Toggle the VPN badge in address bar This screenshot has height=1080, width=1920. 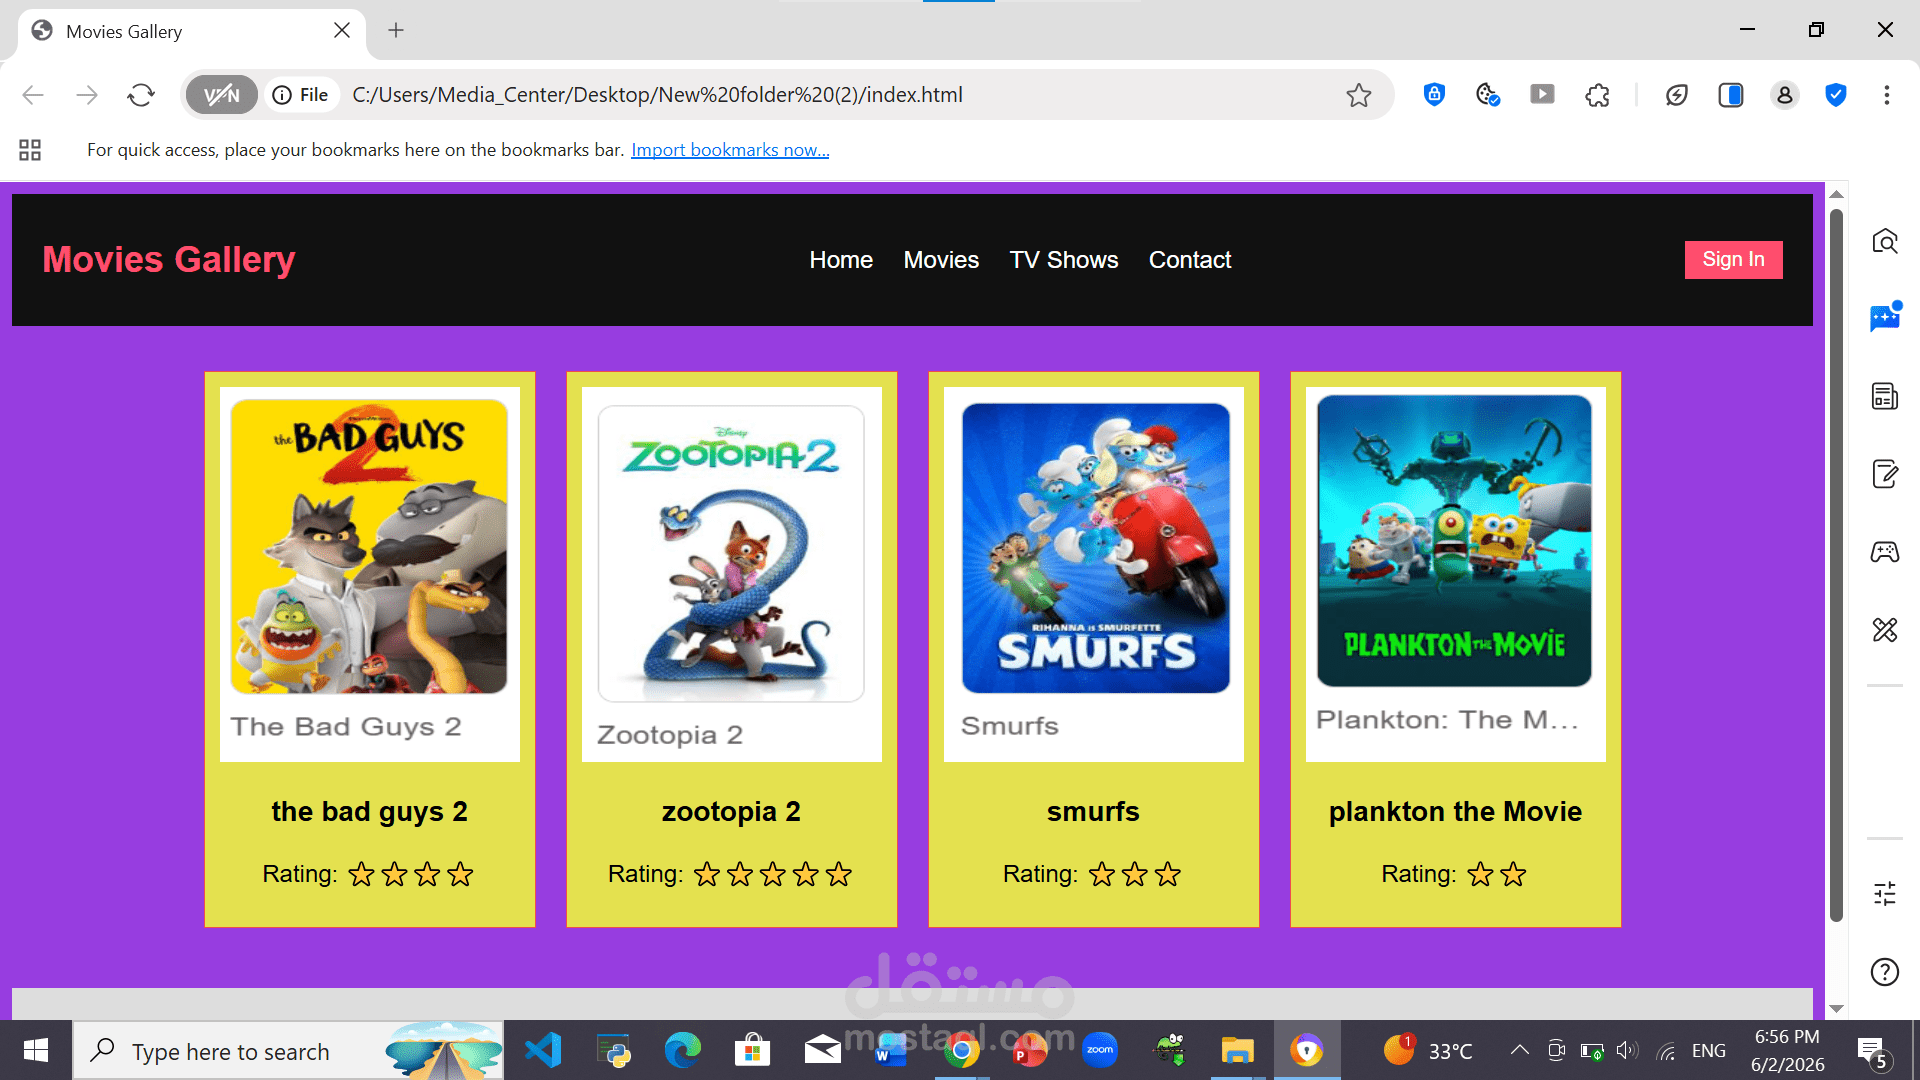tap(222, 95)
